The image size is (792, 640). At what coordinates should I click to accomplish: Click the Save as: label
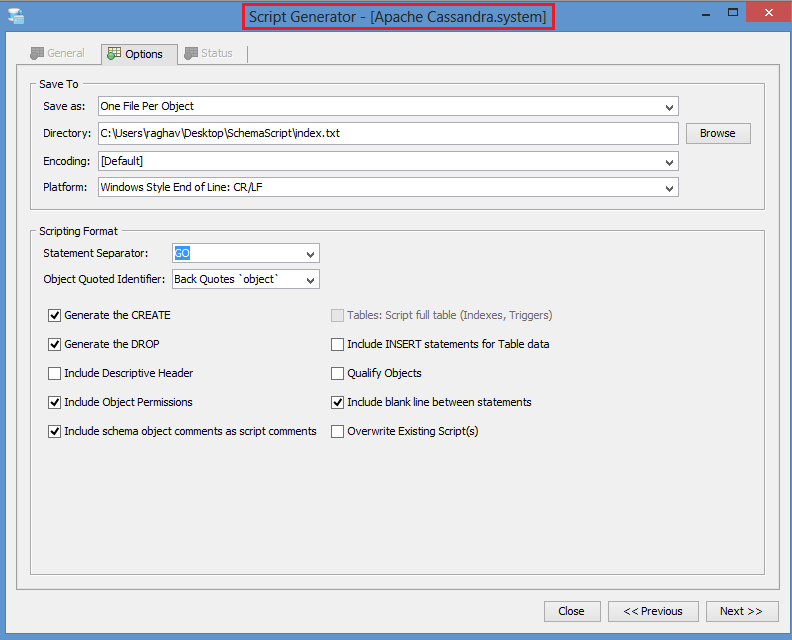(64, 106)
